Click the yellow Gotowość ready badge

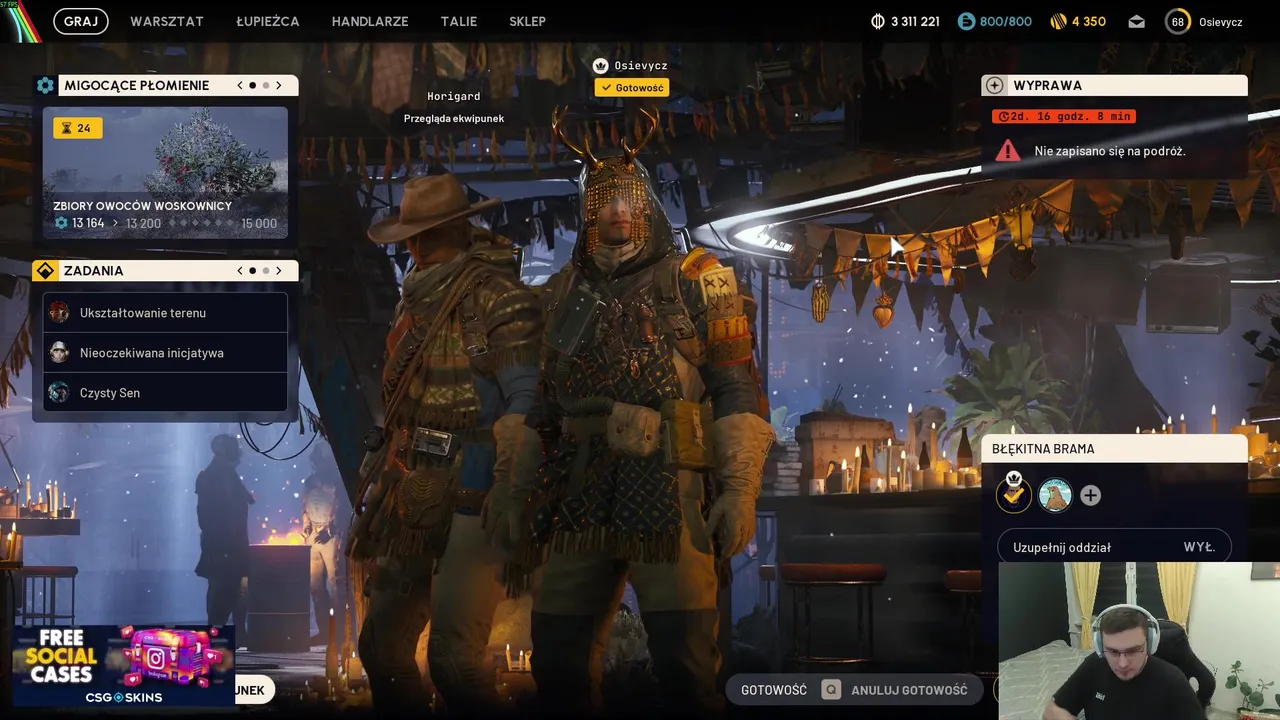632,87
